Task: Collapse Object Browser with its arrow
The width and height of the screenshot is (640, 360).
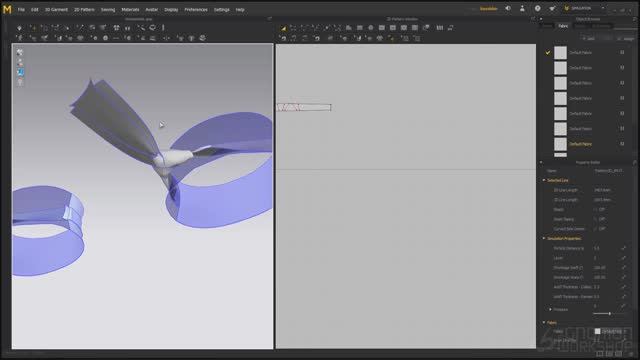Action: (541, 19)
